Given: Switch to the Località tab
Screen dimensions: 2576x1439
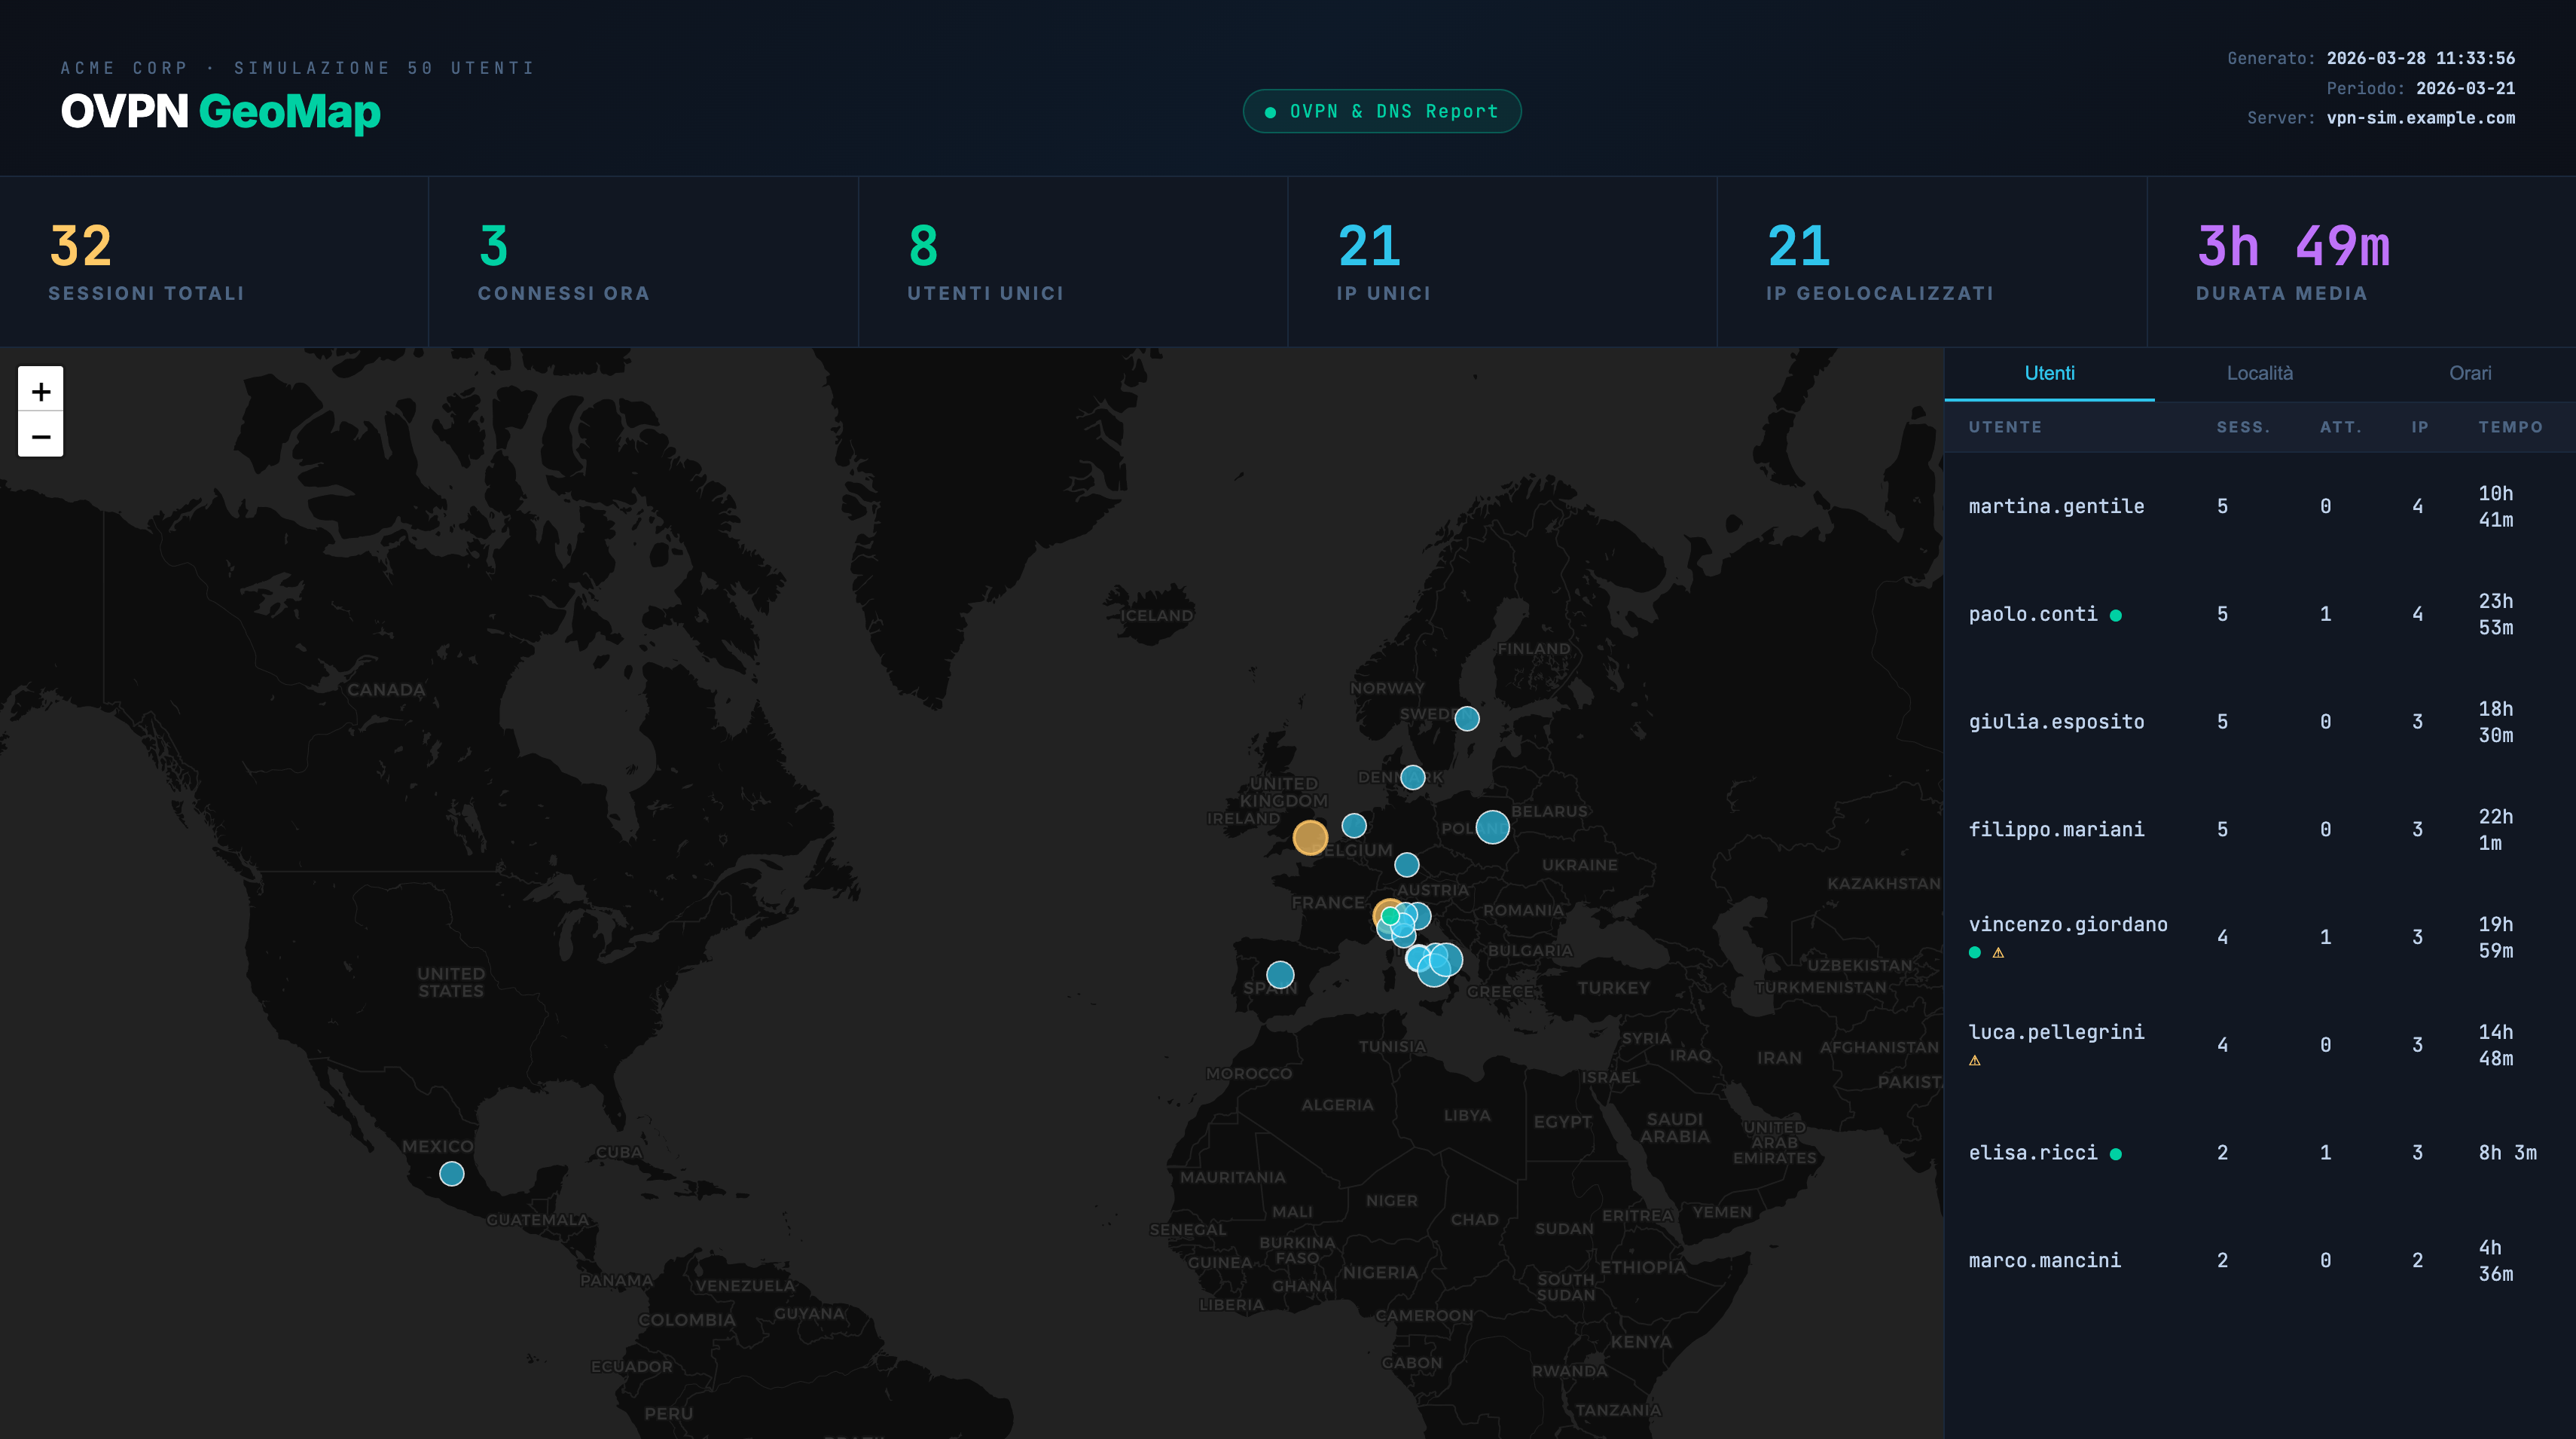Looking at the screenshot, I should pyautogui.click(x=2260, y=373).
